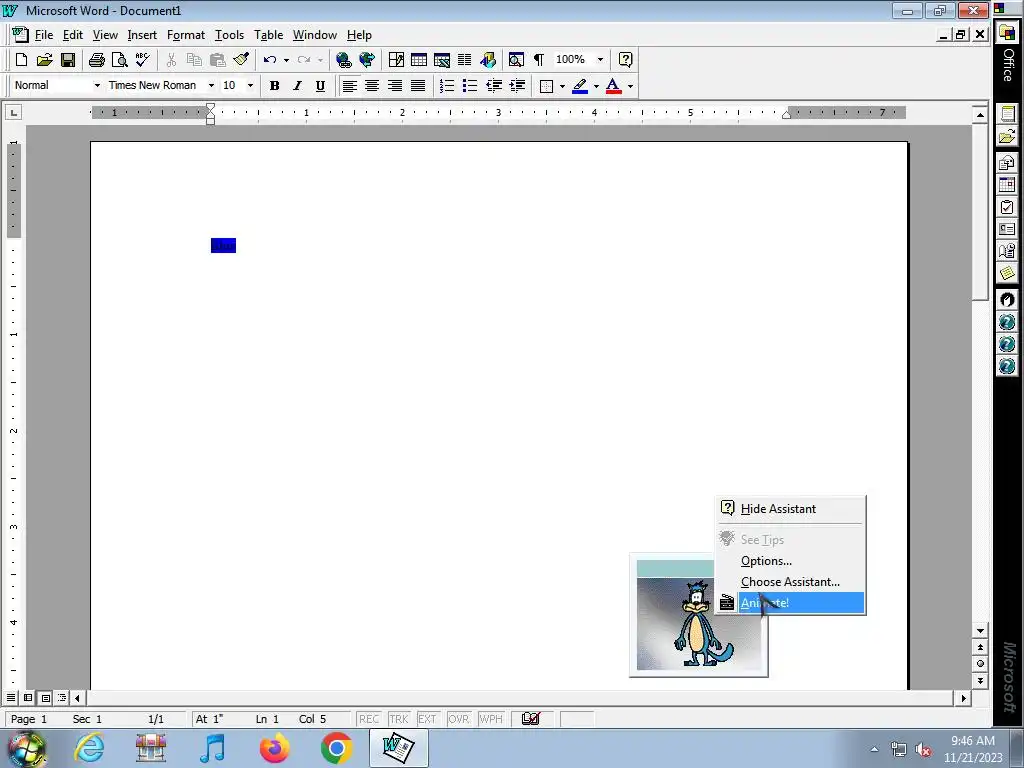The width and height of the screenshot is (1024, 768).
Task: Align text to the right
Action: click(395, 86)
